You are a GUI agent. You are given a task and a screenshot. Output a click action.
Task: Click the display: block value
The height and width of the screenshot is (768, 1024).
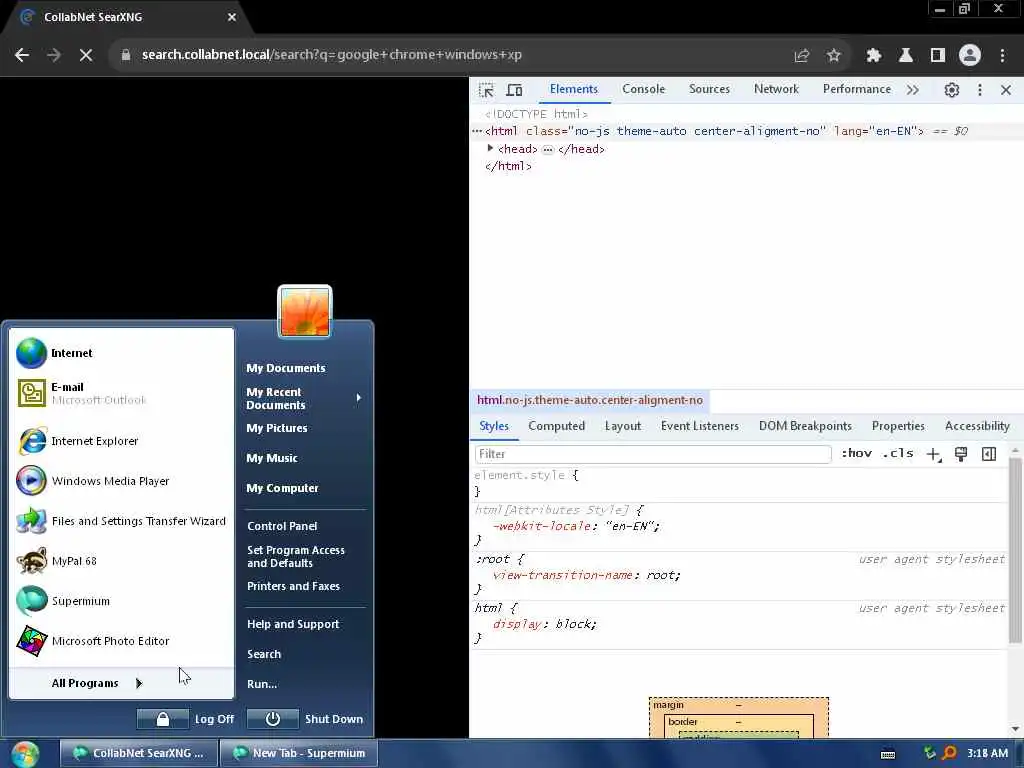[575, 624]
